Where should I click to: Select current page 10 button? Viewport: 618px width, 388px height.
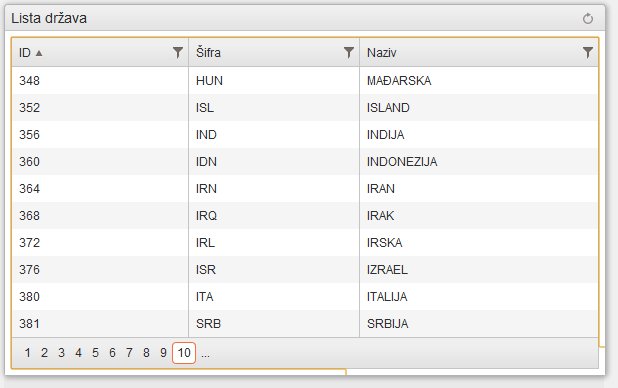tap(184, 353)
